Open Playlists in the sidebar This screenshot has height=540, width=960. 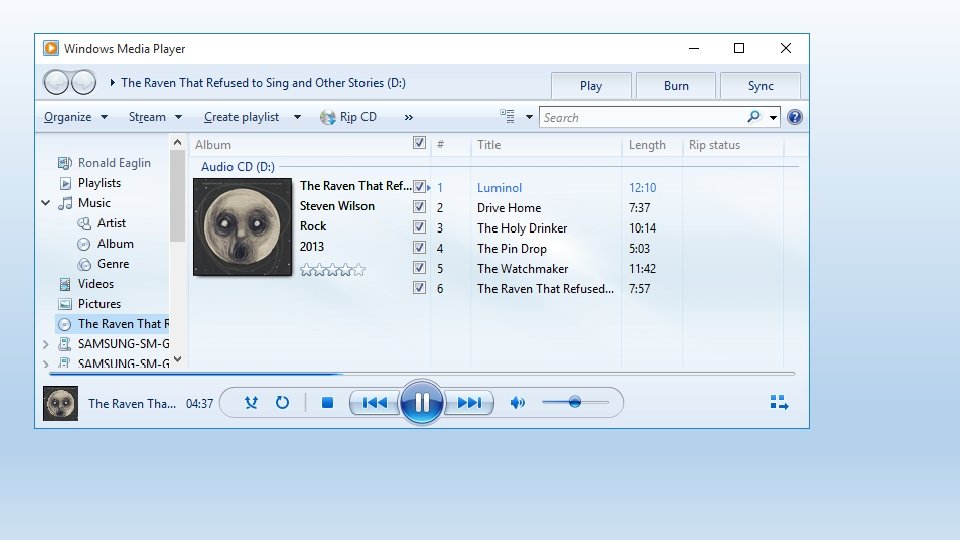89,183
